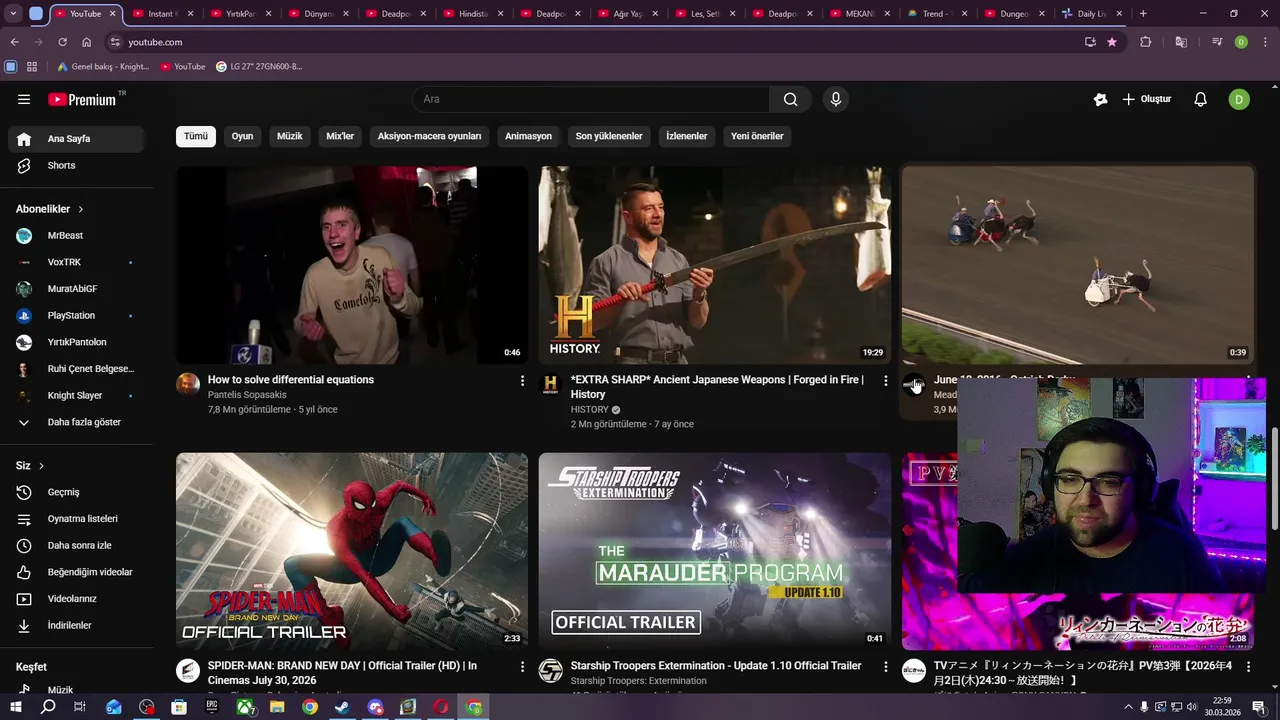Select the Aksiyon-macera oyunları chip
Viewport: 1280px width, 720px height.
coord(429,136)
